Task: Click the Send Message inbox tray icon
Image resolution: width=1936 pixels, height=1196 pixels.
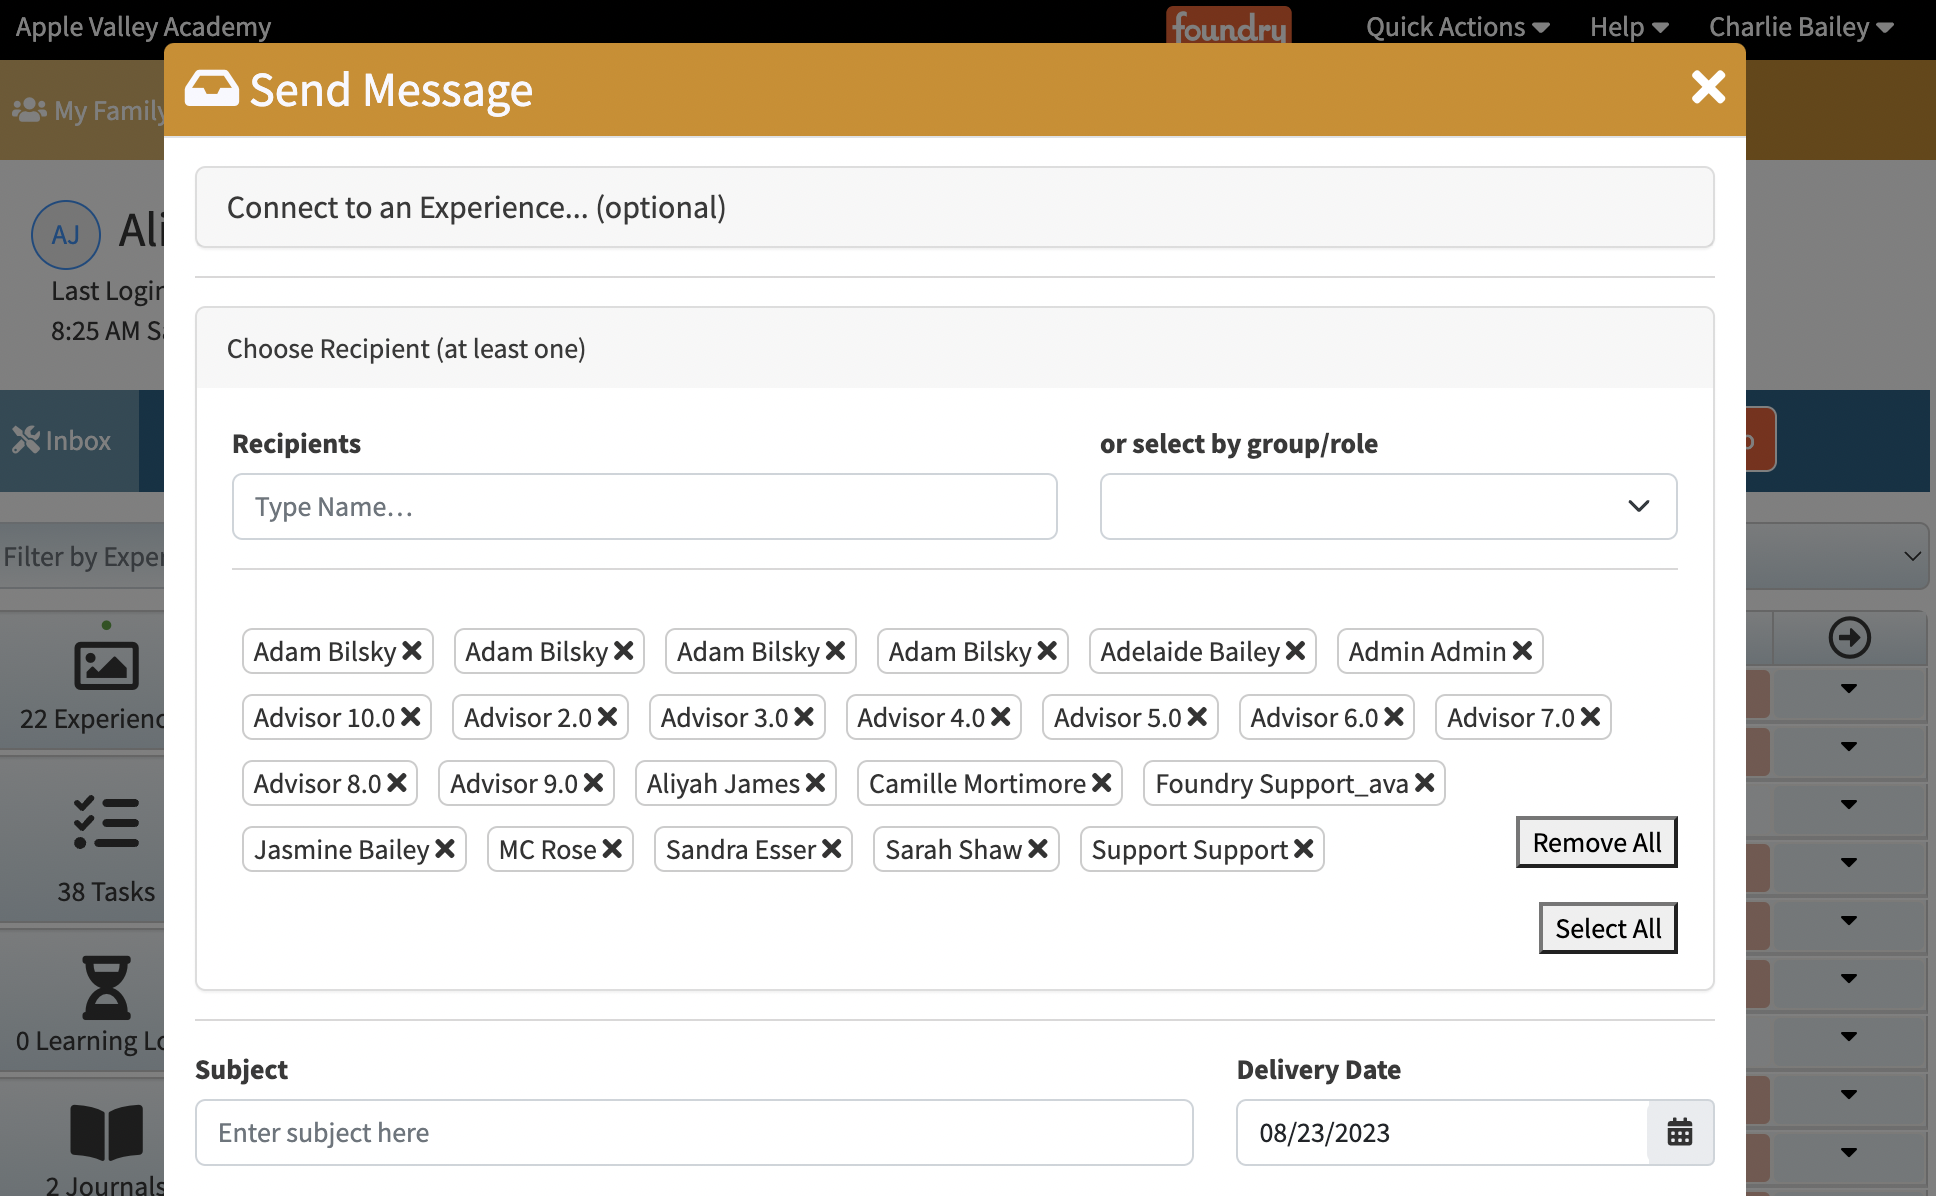Action: (x=212, y=89)
